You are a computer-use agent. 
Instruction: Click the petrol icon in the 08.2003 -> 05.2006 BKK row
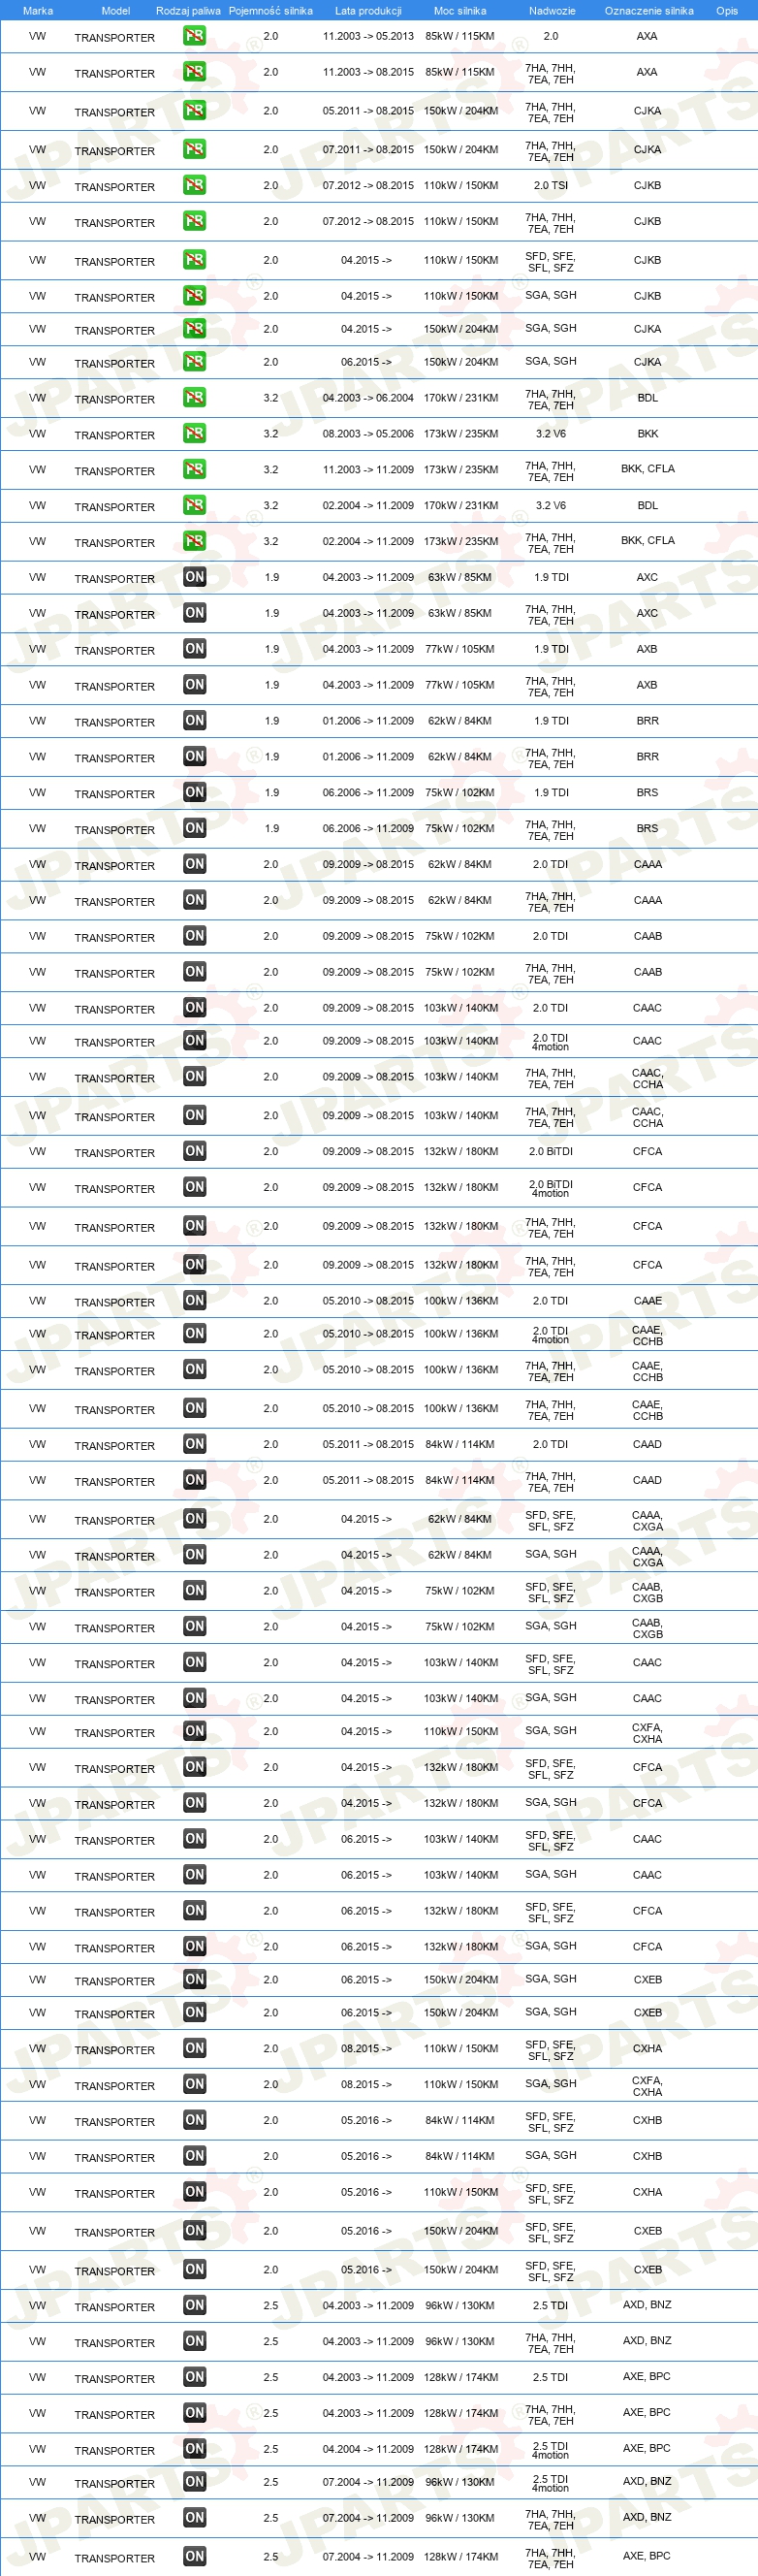click(x=194, y=434)
